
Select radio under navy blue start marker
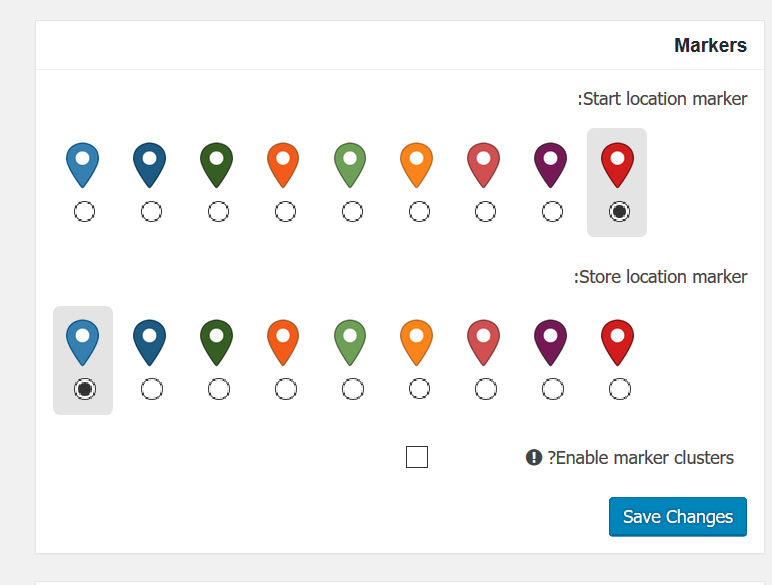tap(151, 212)
